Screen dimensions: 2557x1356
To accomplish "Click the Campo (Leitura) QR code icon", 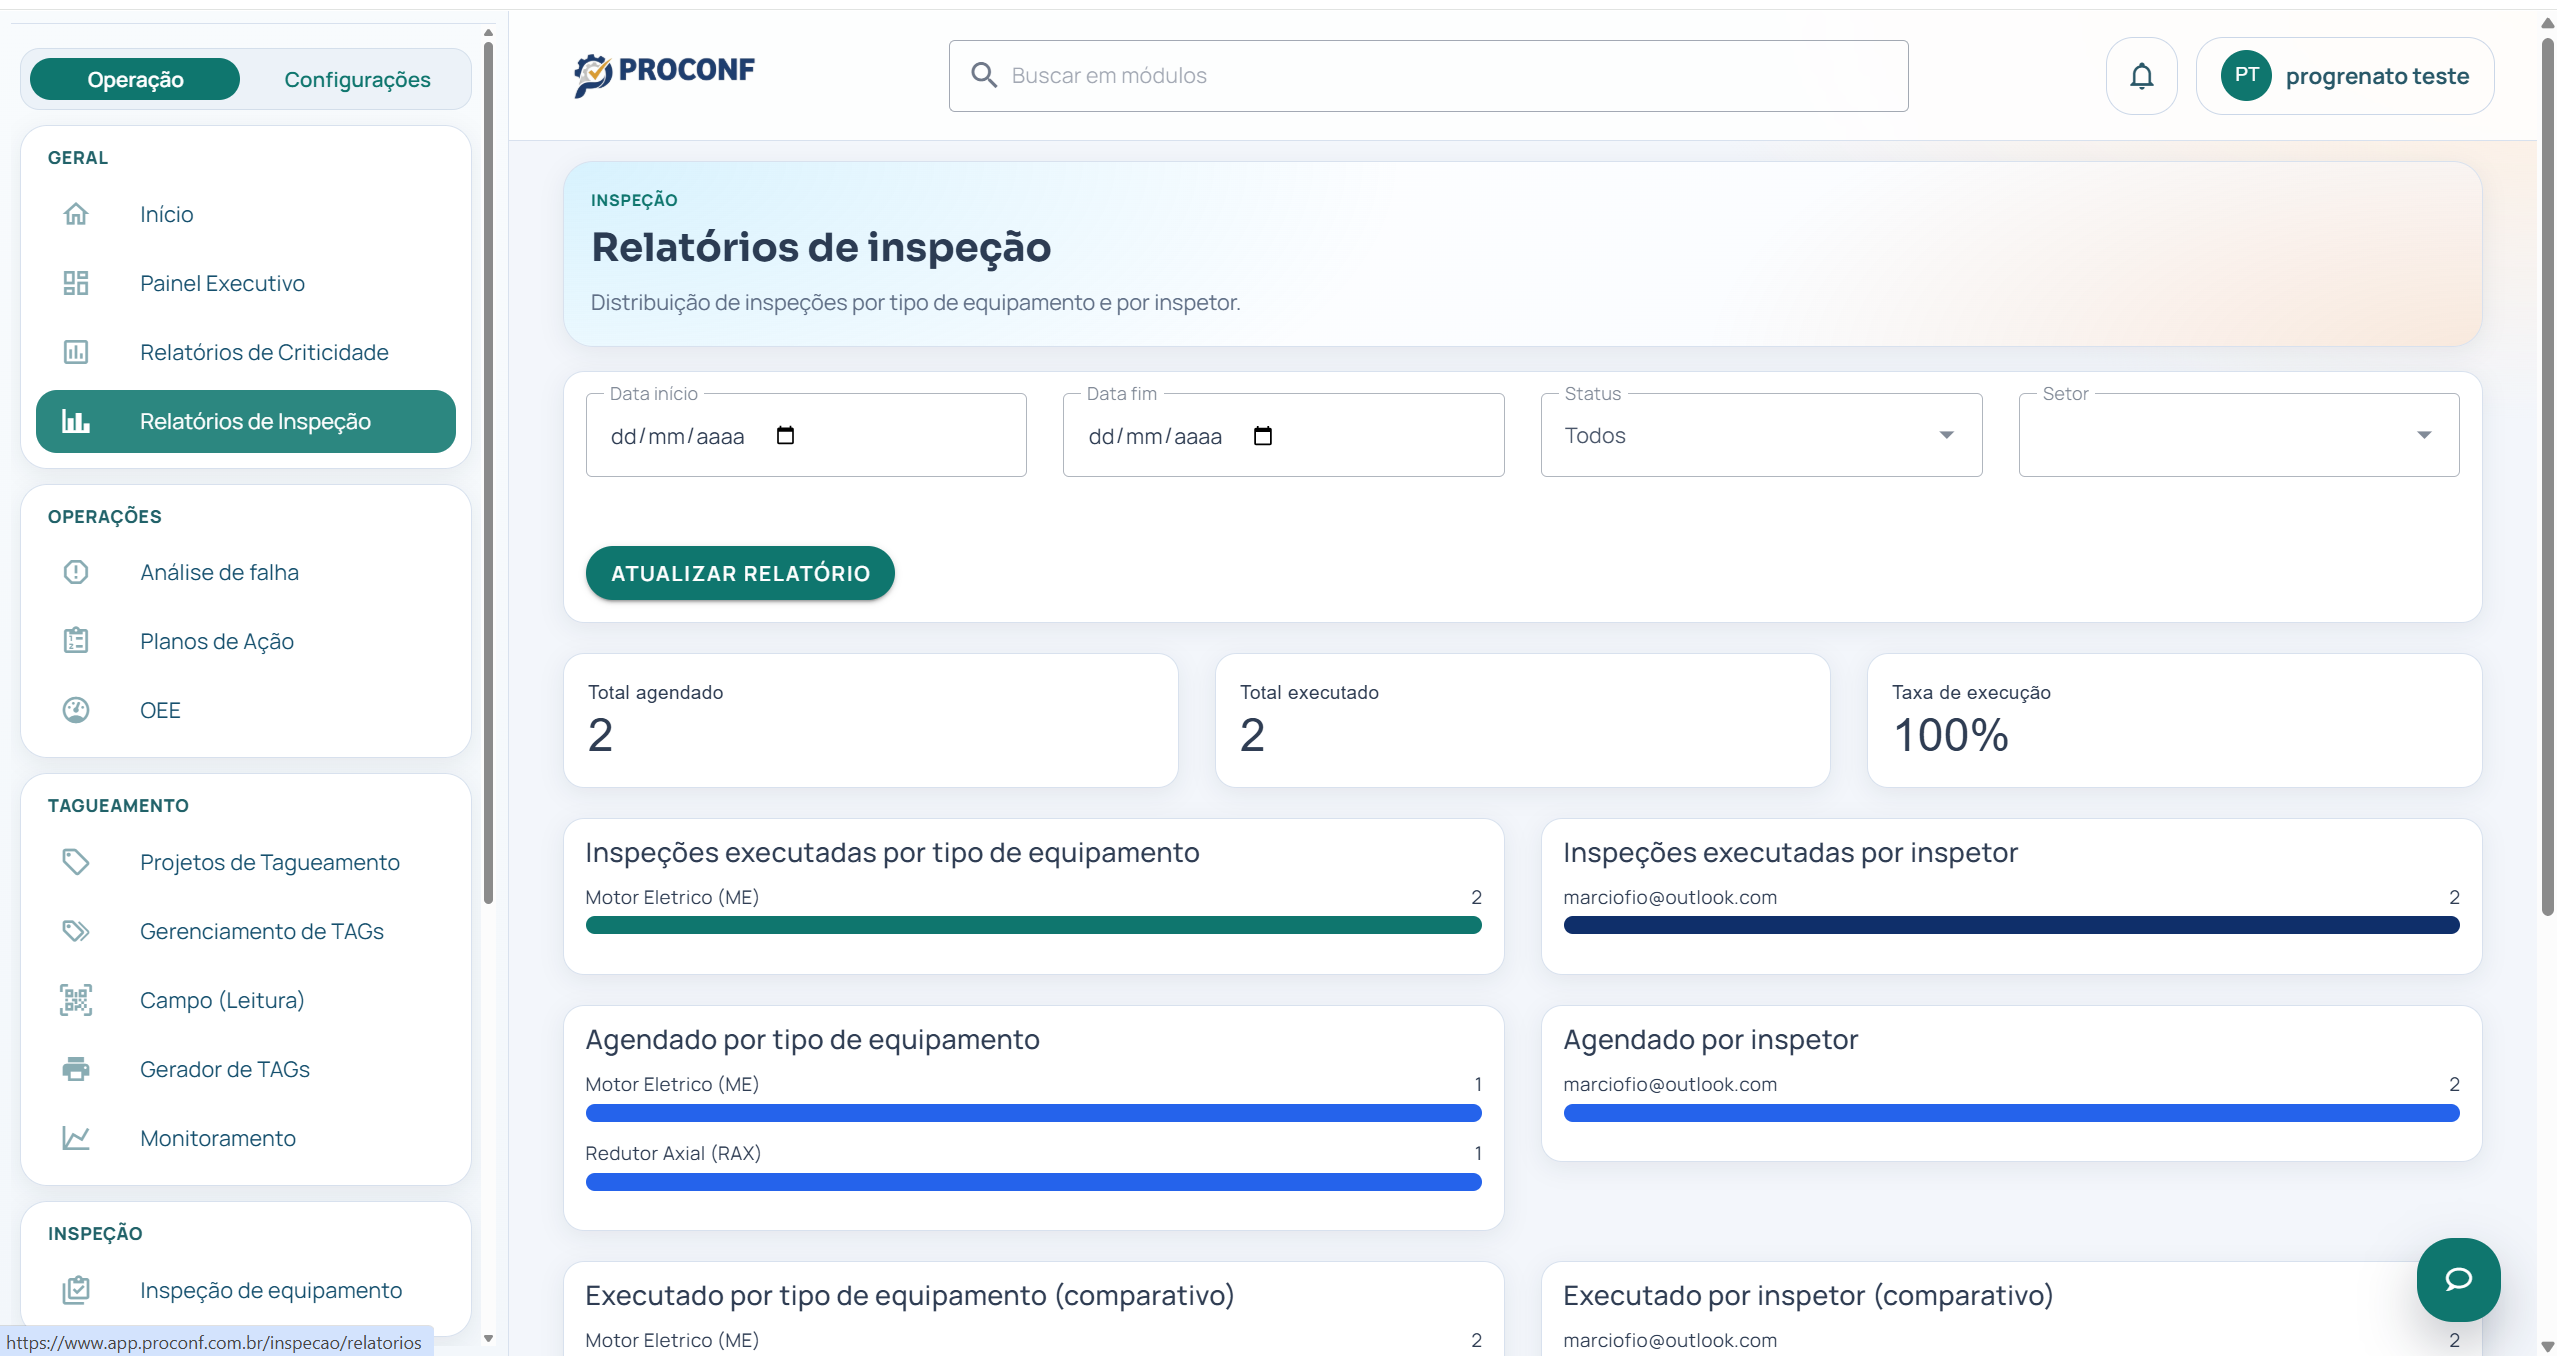I will tap(76, 1000).
